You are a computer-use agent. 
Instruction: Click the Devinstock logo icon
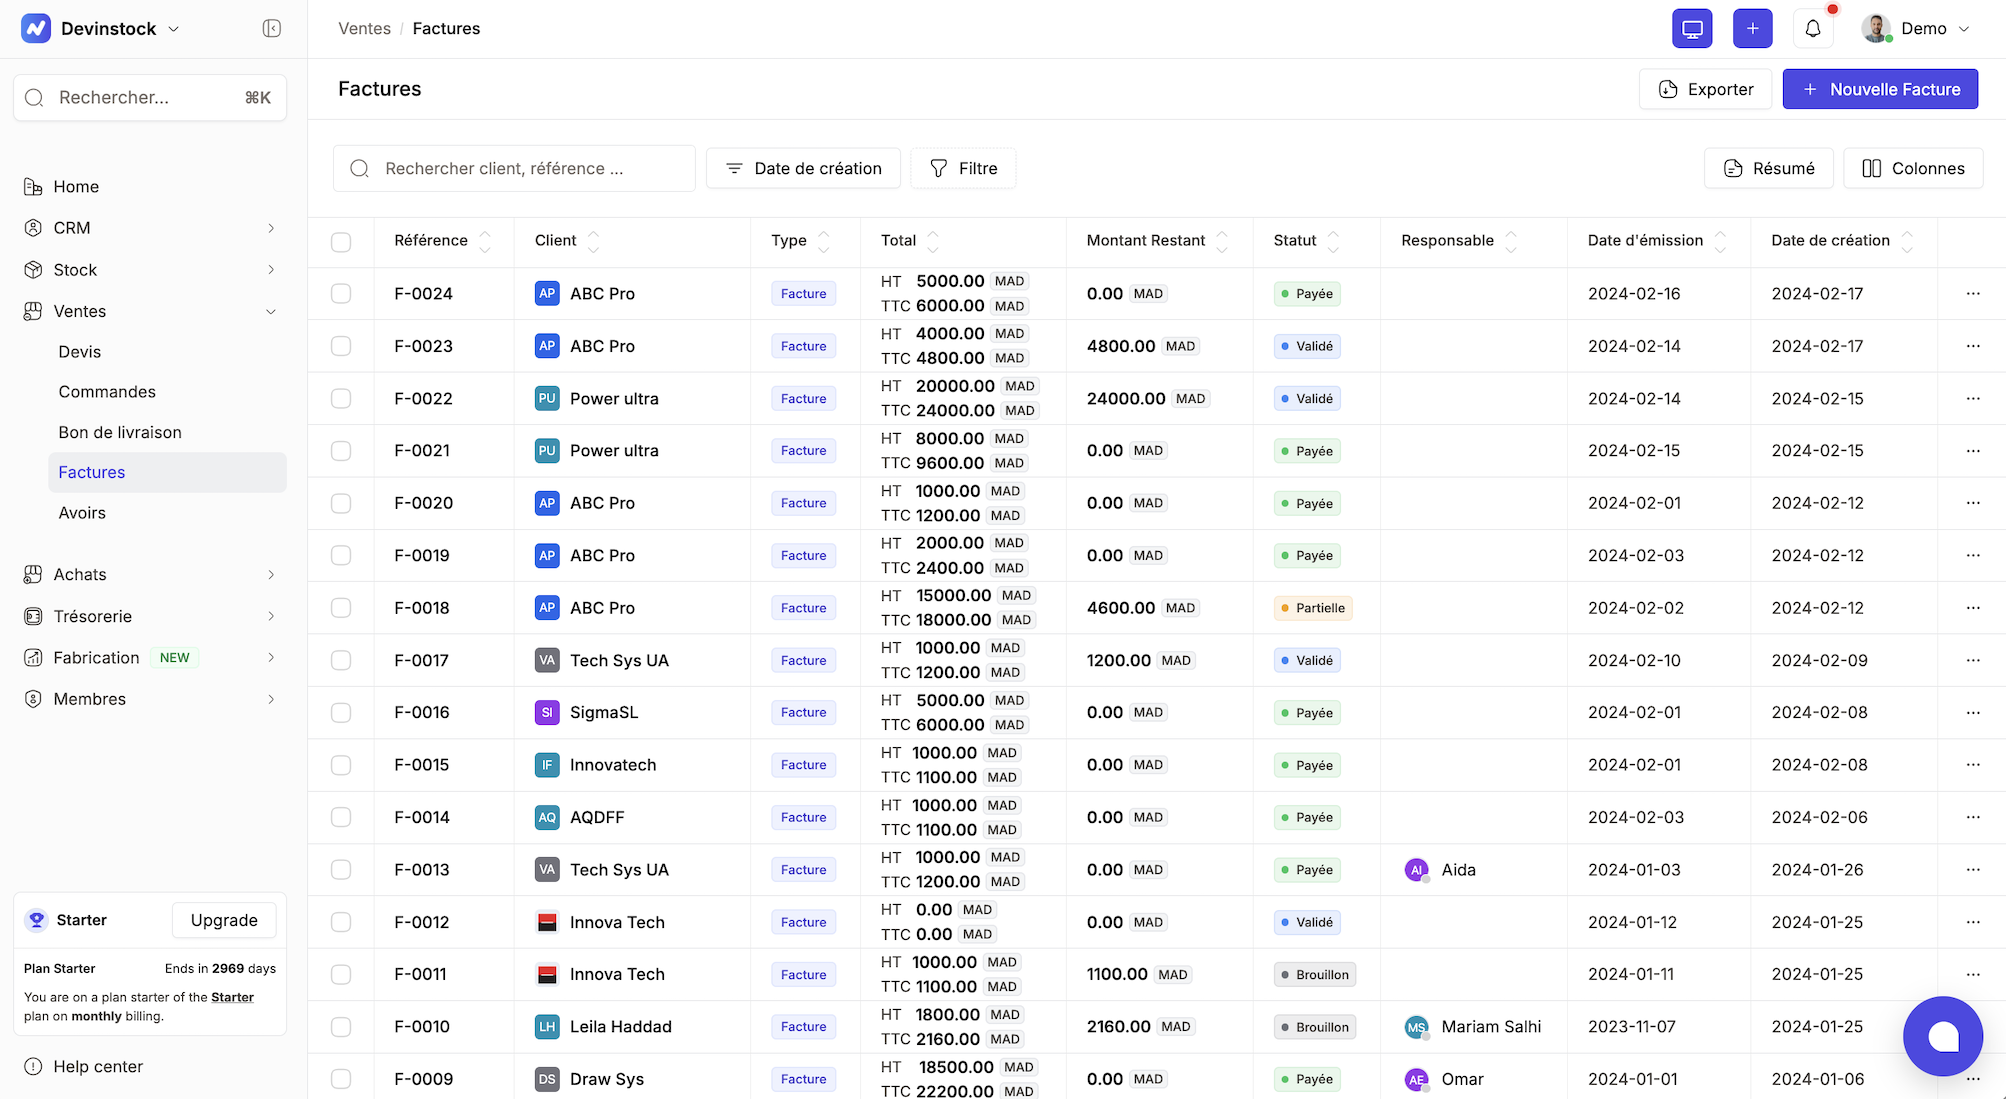coord(36,28)
